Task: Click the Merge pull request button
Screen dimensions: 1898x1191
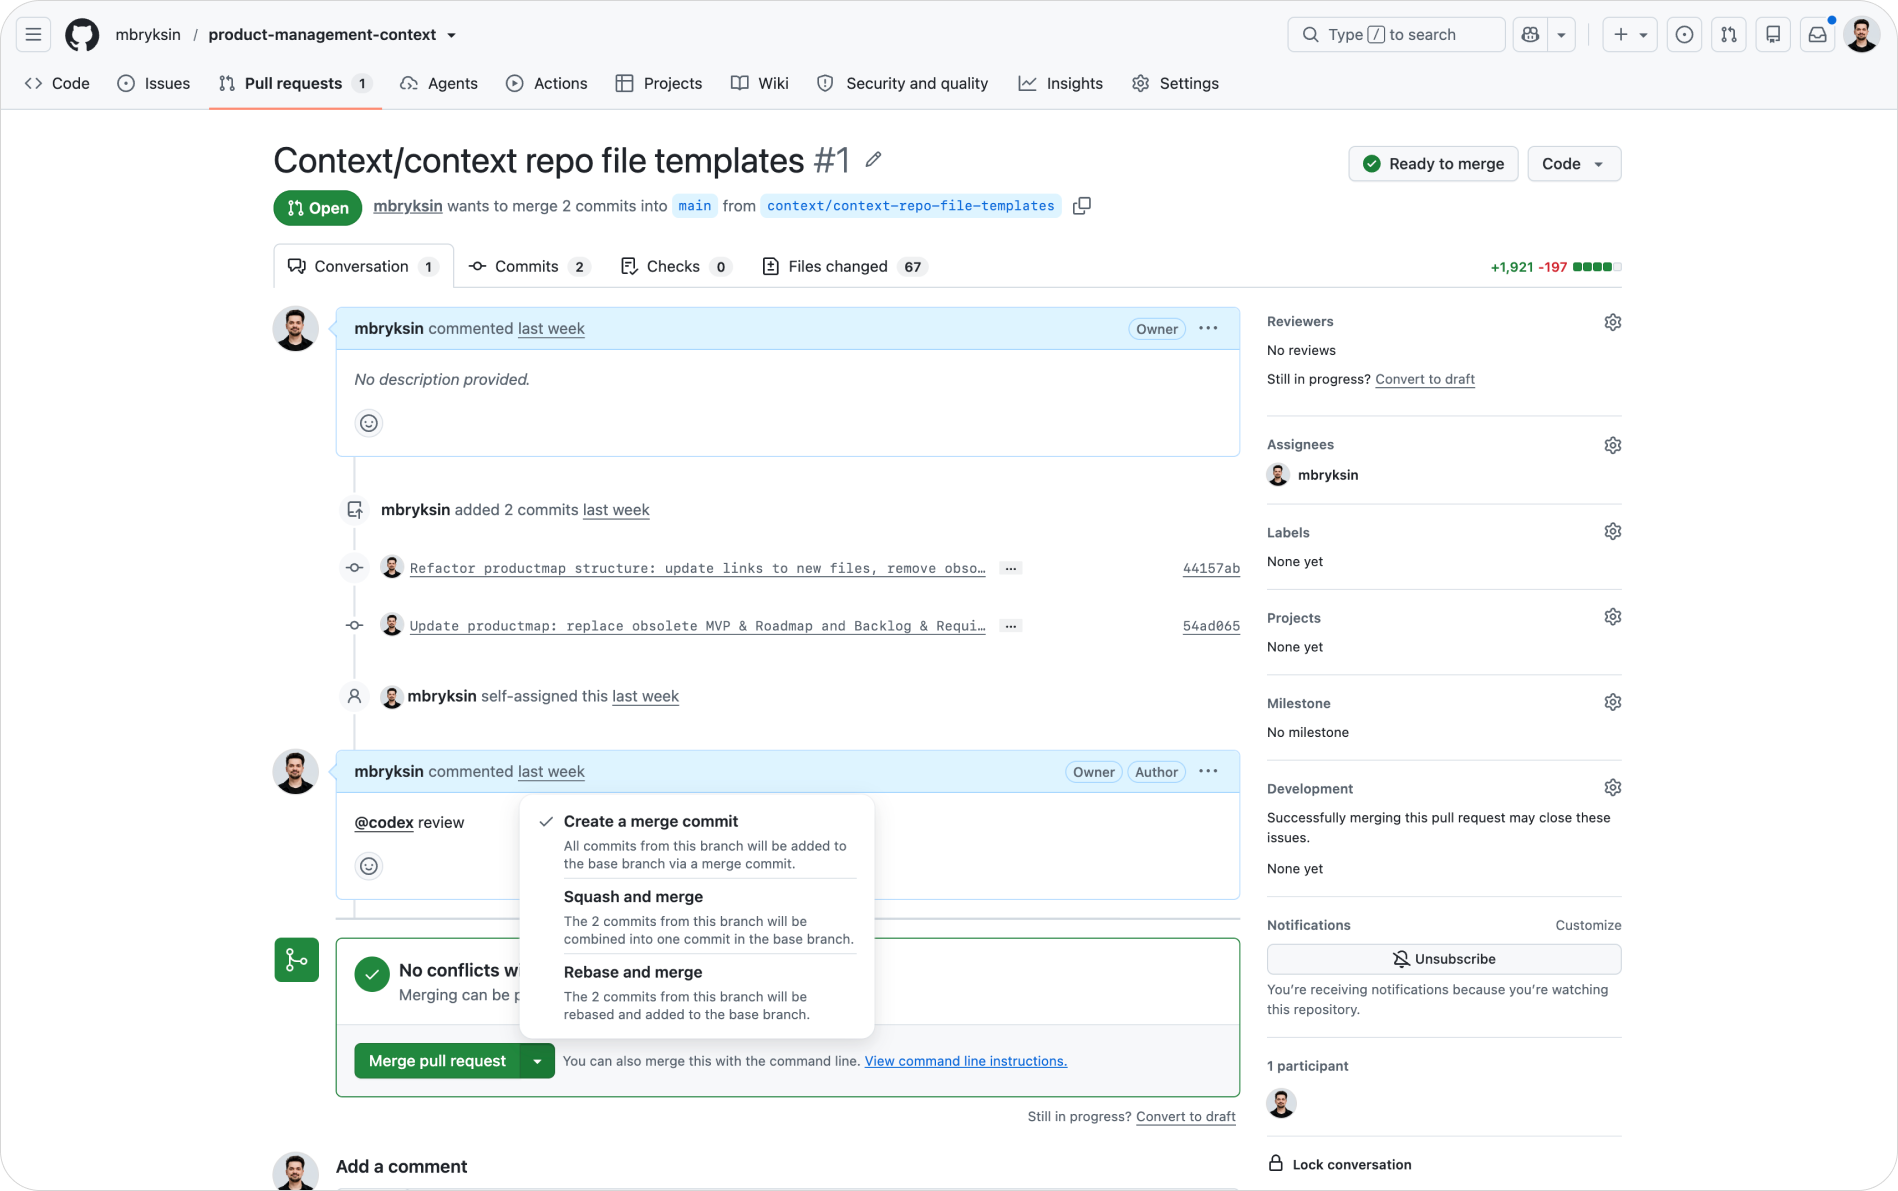Action: (437, 1061)
